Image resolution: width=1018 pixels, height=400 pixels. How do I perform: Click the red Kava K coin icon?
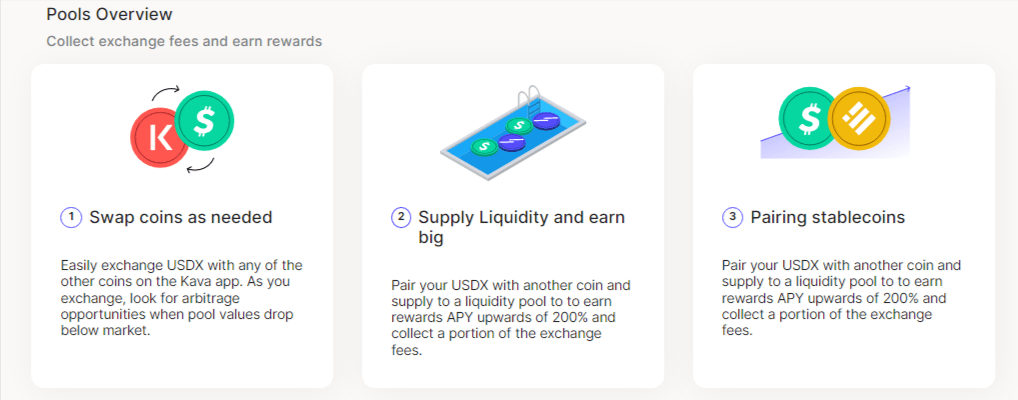pos(156,138)
